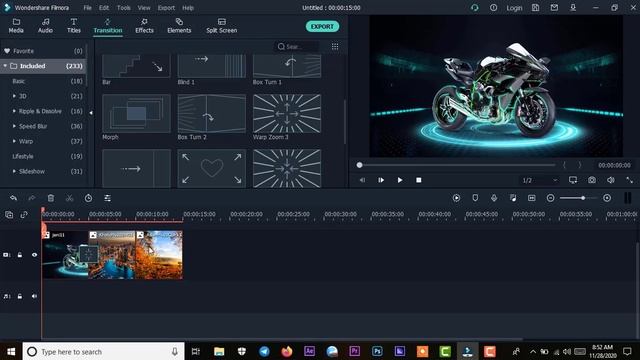Select the Box Turn 2 transition thumbnail
Image resolution: width=640 pixels, height=360 pixels.
coord(212,113)
